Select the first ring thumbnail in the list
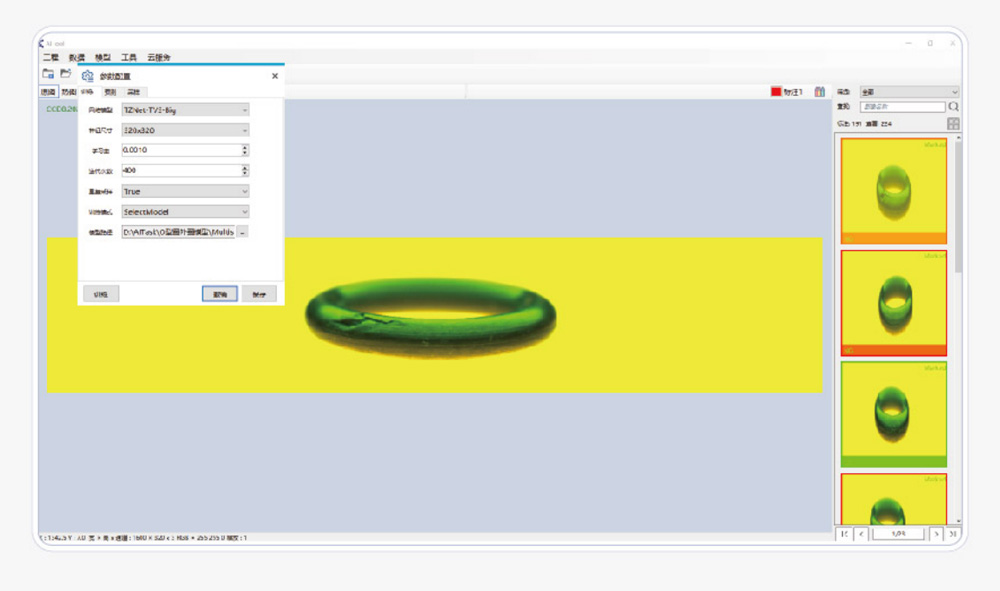 pos(893,190)
